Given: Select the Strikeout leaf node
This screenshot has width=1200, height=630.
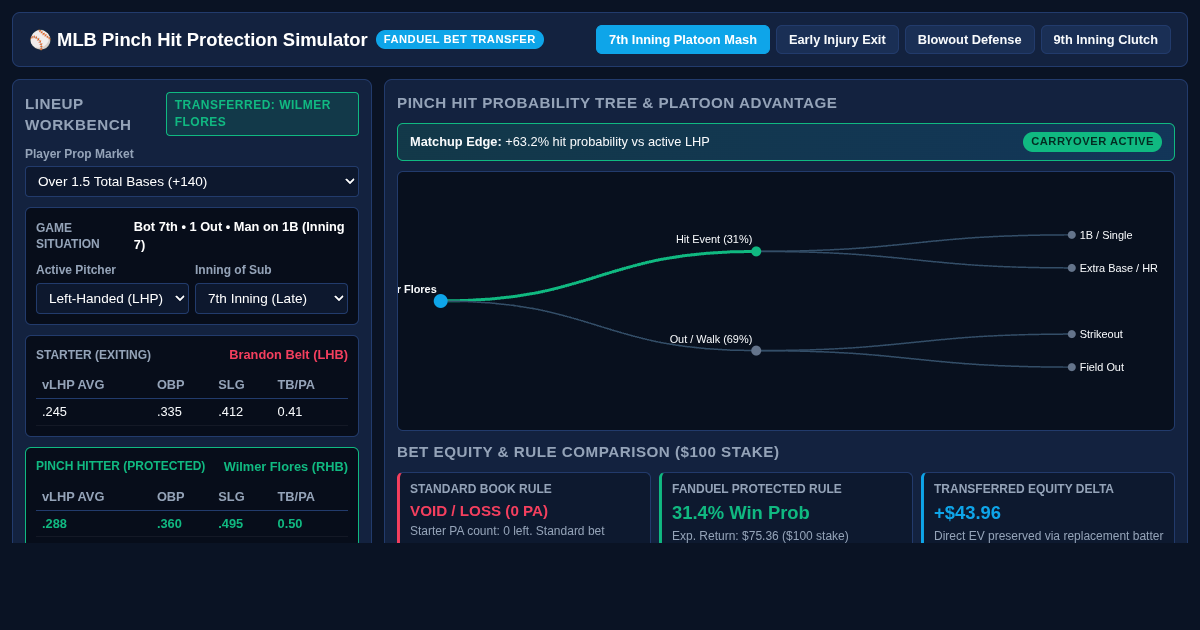Looking at the screenshot, I should tap(1072, 334).
